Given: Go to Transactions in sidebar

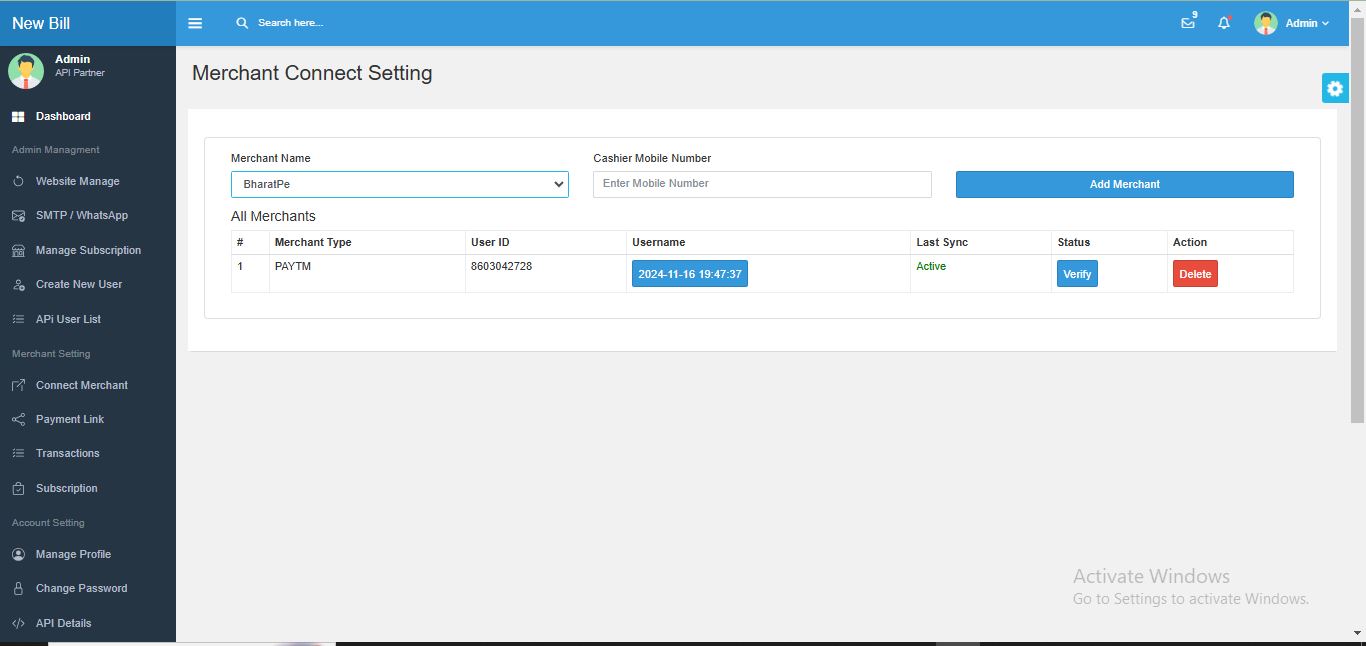Looking at the screenshot, I should click(67, 454).
